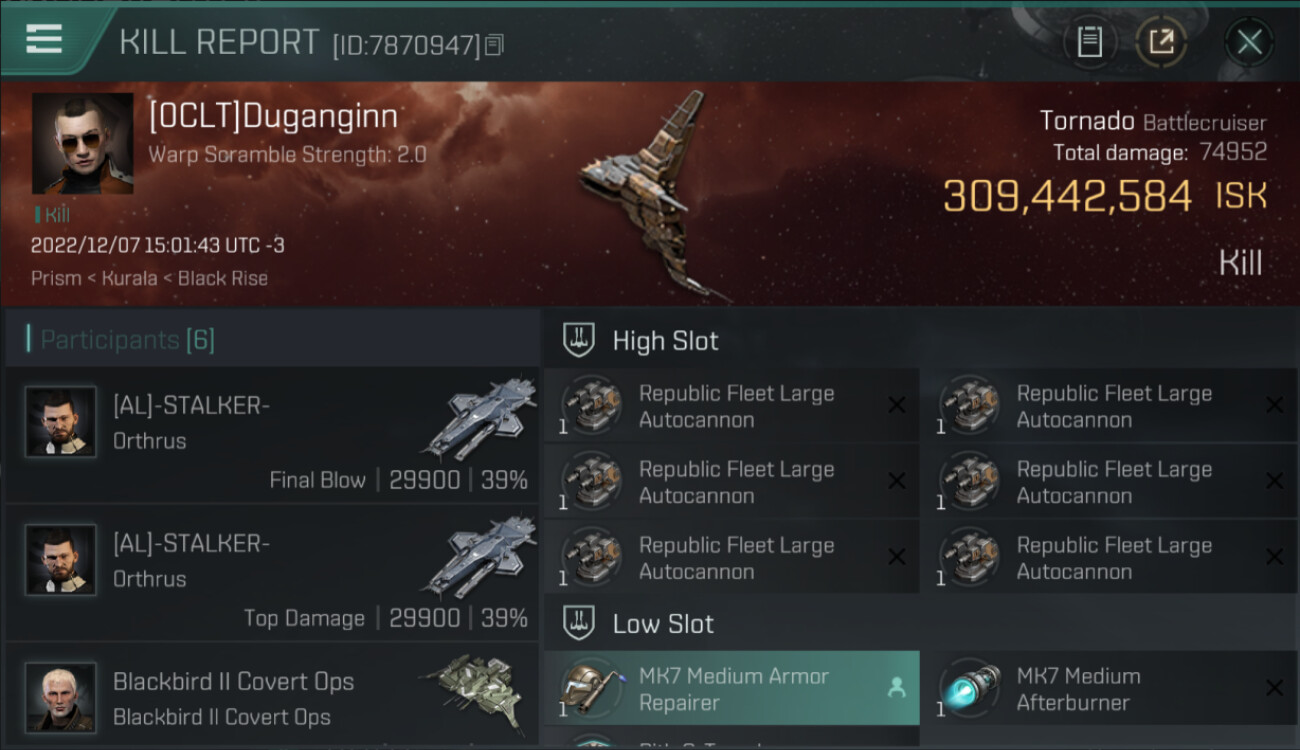This screenshot has height=750, width=1300.
Task: View Duganginn's pilot portrait
Action: 83,144
